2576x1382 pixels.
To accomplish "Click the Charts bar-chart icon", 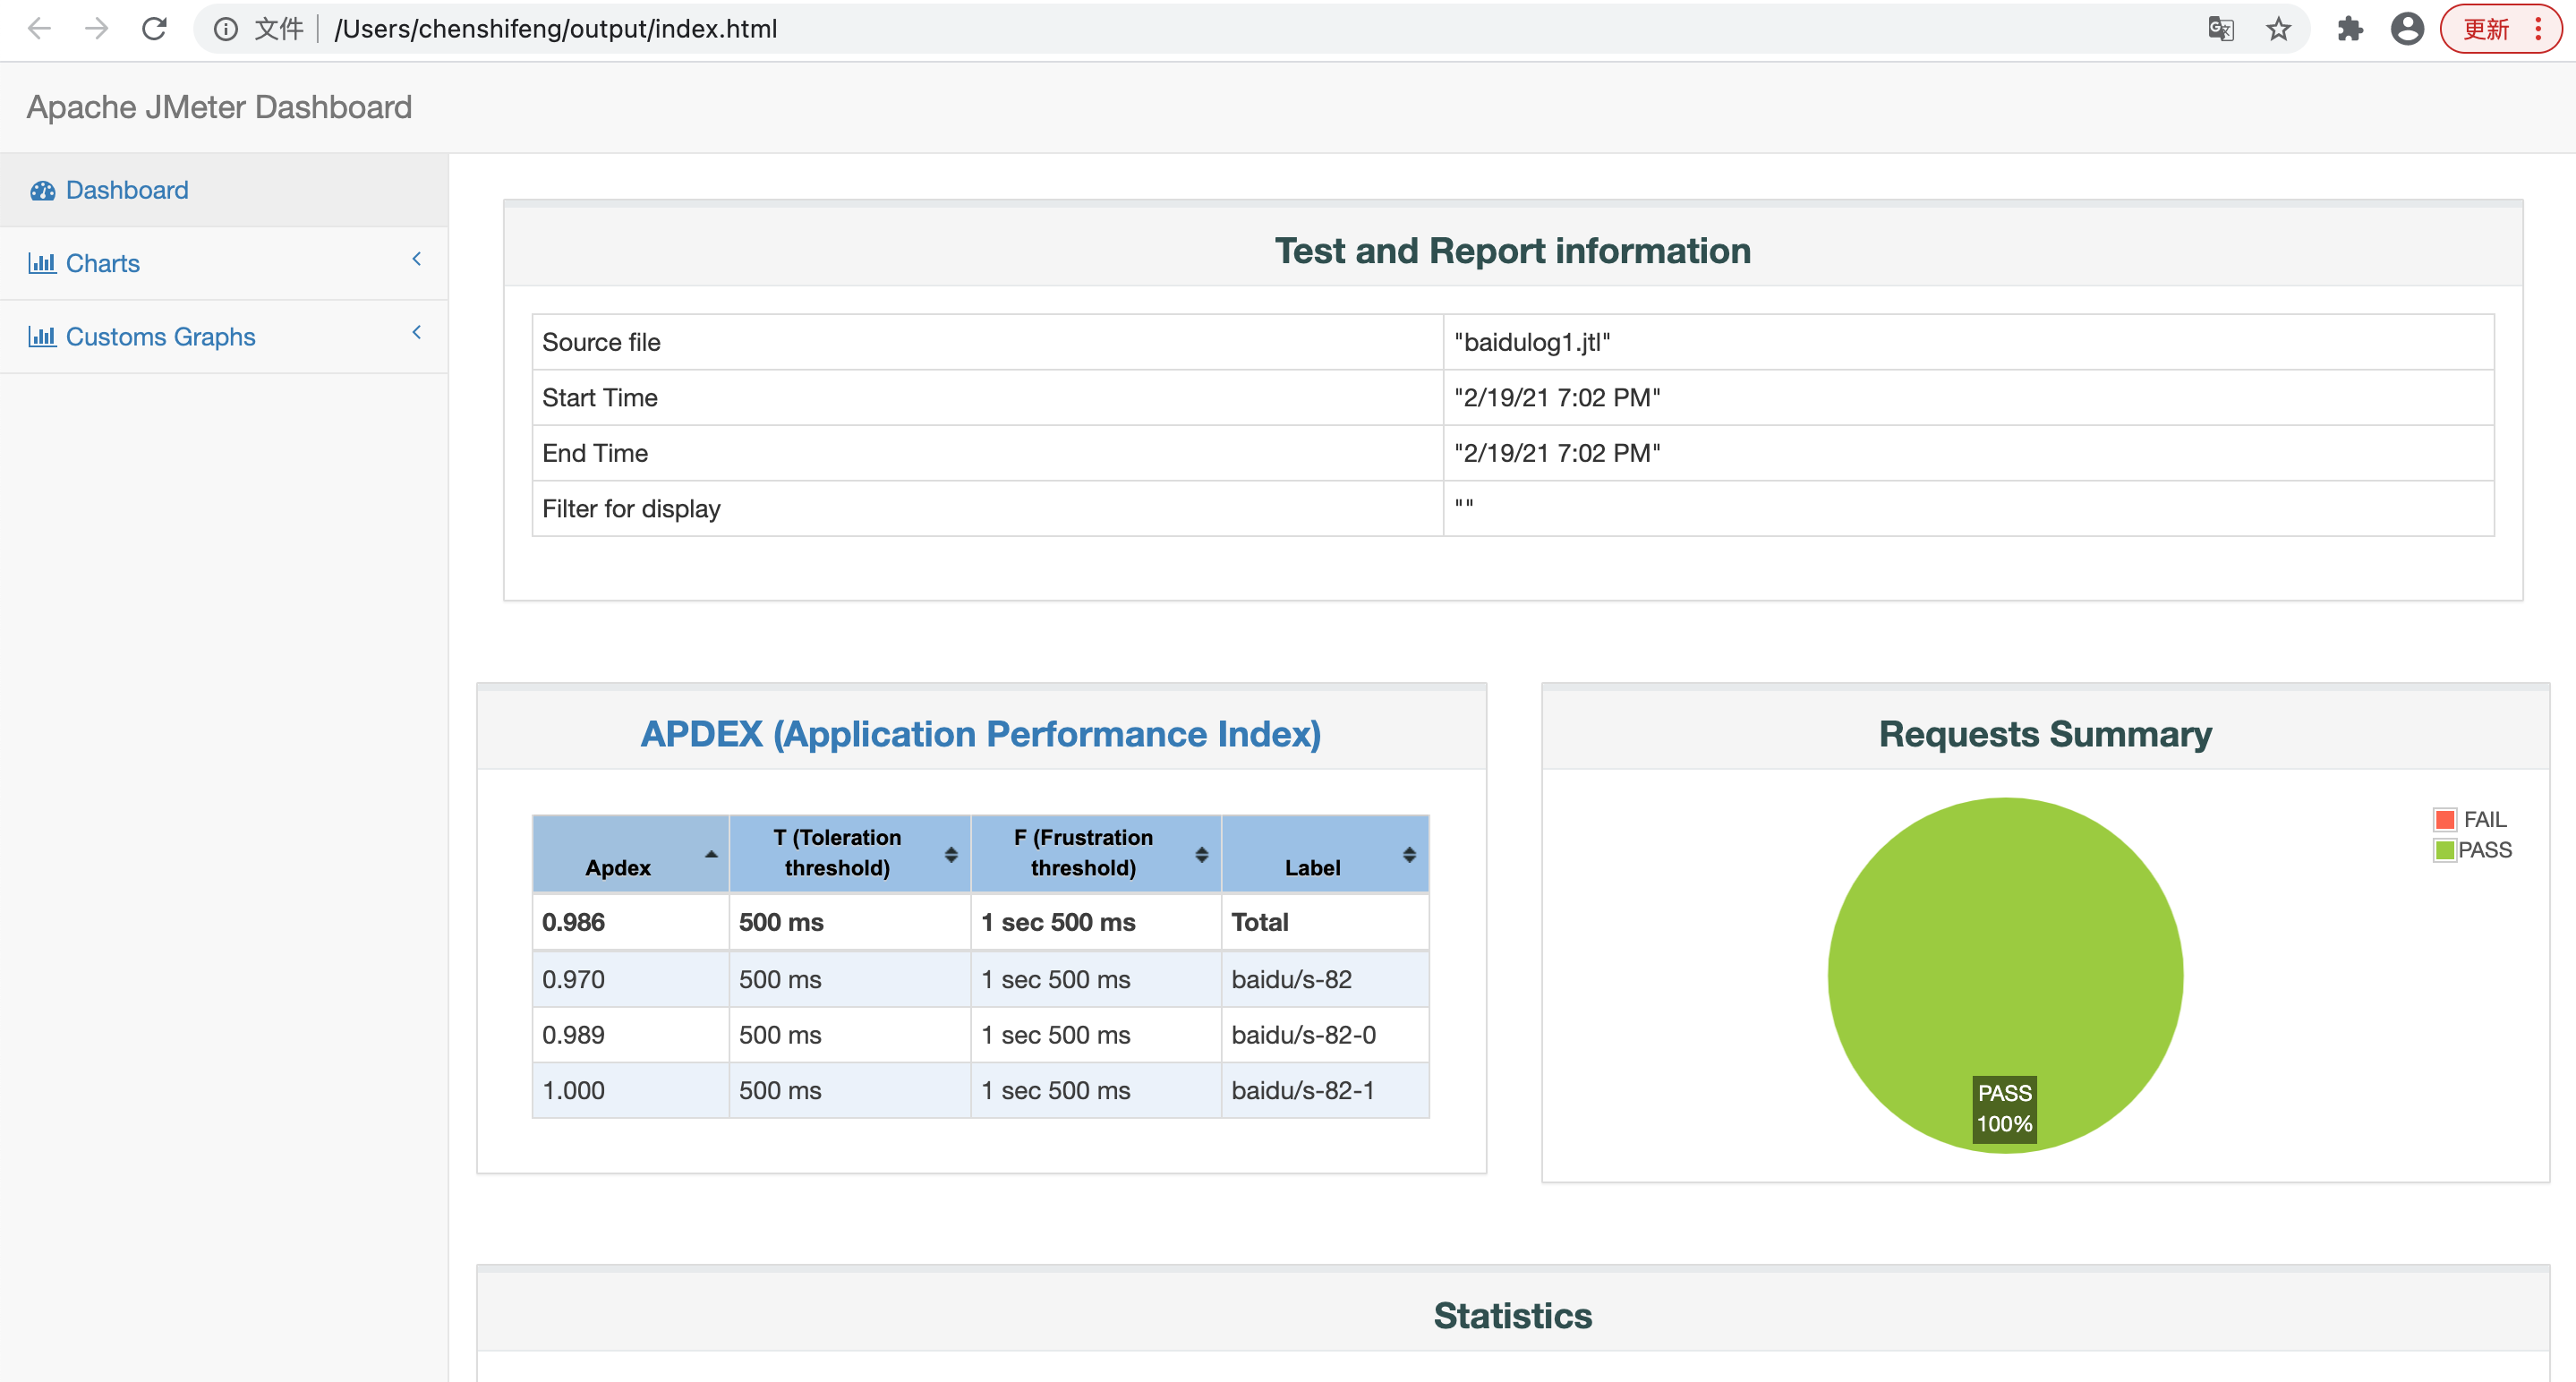I will point(42,263).
